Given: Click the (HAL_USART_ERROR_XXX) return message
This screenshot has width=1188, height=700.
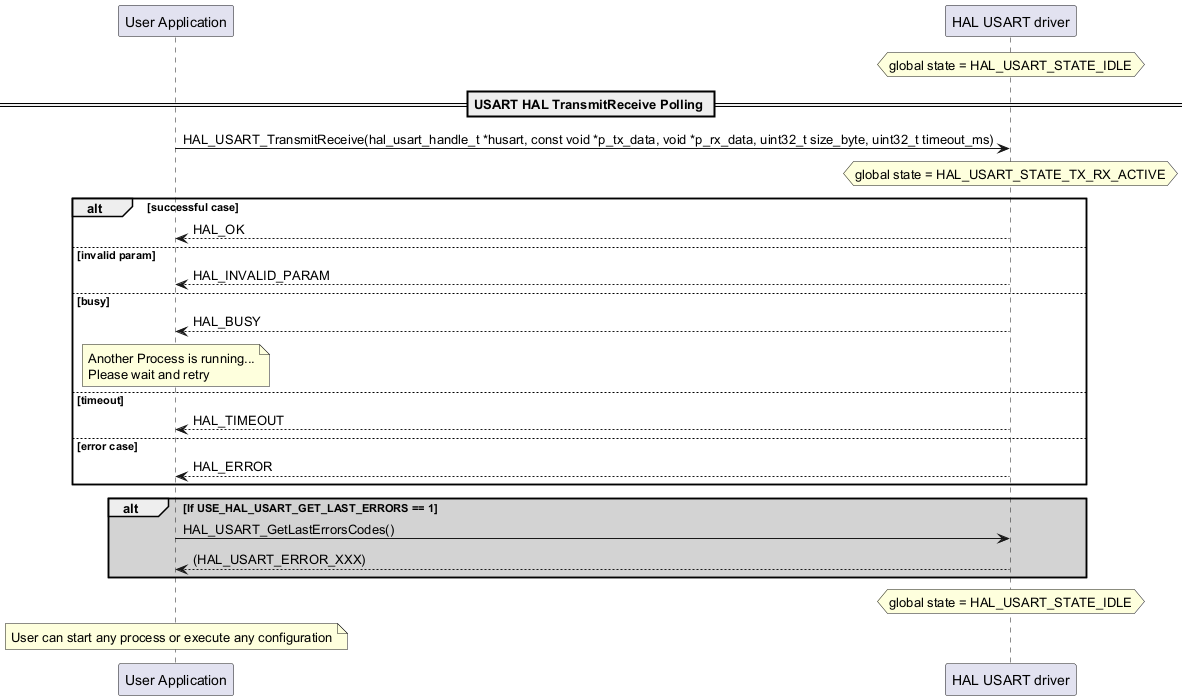Looking at the screenshot, I should pyautogui.click(x=279, y=560).
